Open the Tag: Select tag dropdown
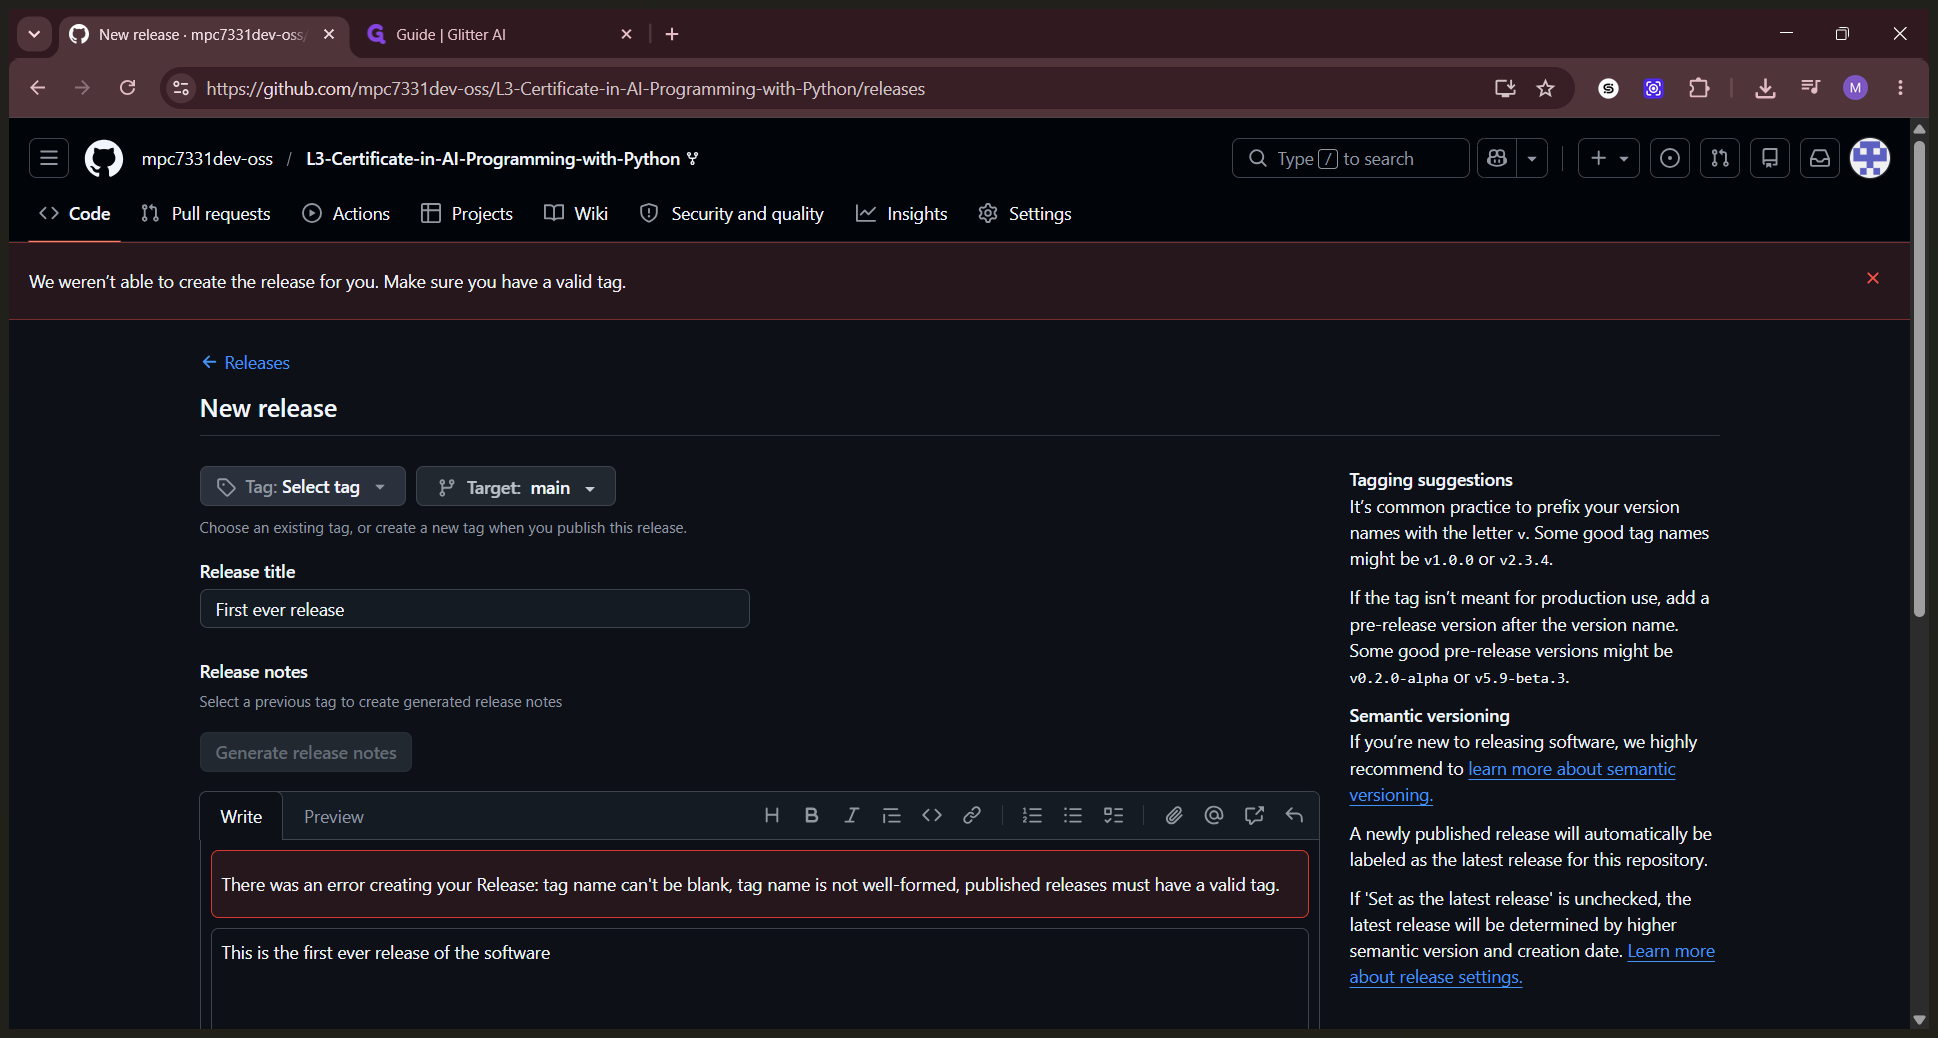 (x=302, y=486)
